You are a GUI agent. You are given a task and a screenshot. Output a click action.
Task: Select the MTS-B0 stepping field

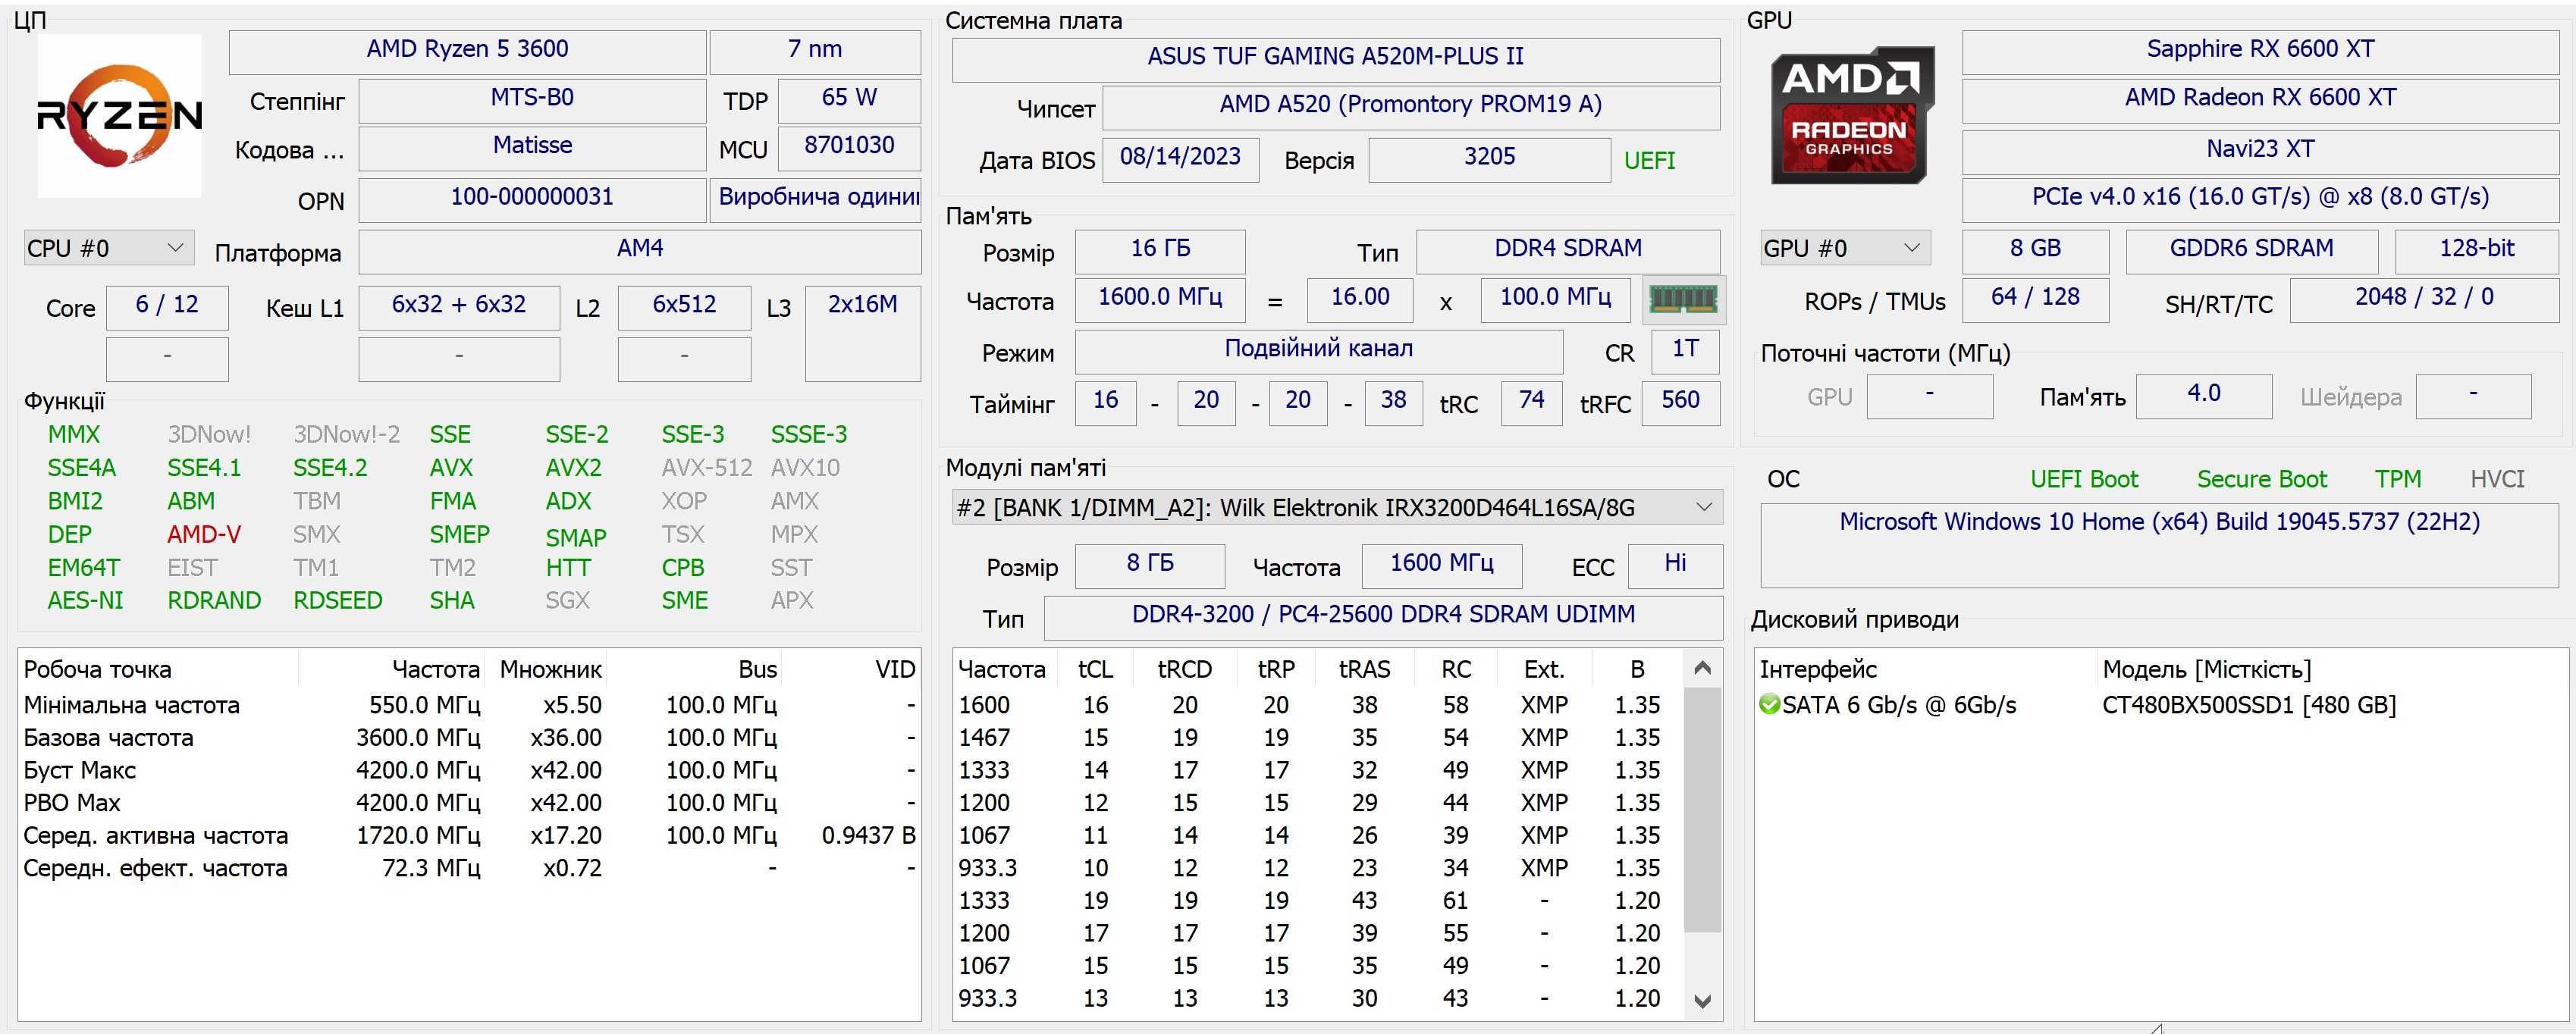click(x=532, y=100)
